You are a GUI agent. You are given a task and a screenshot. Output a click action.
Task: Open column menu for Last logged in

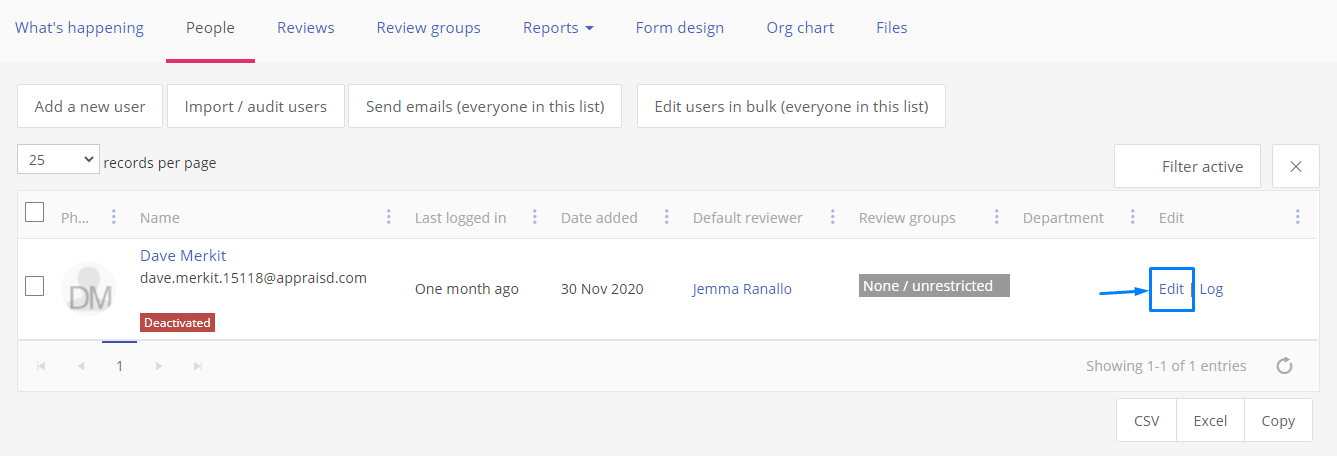[x=535, y=217]
